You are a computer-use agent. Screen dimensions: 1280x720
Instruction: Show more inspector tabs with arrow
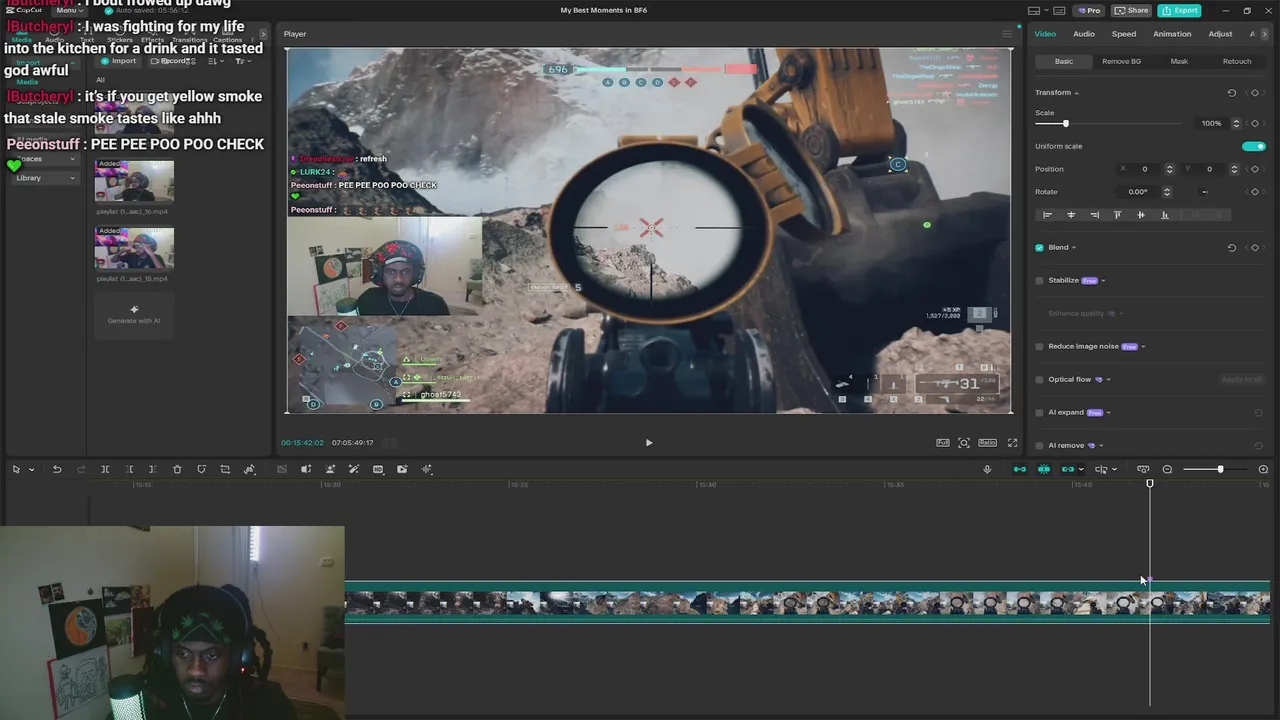click(x=1265, y=34)
